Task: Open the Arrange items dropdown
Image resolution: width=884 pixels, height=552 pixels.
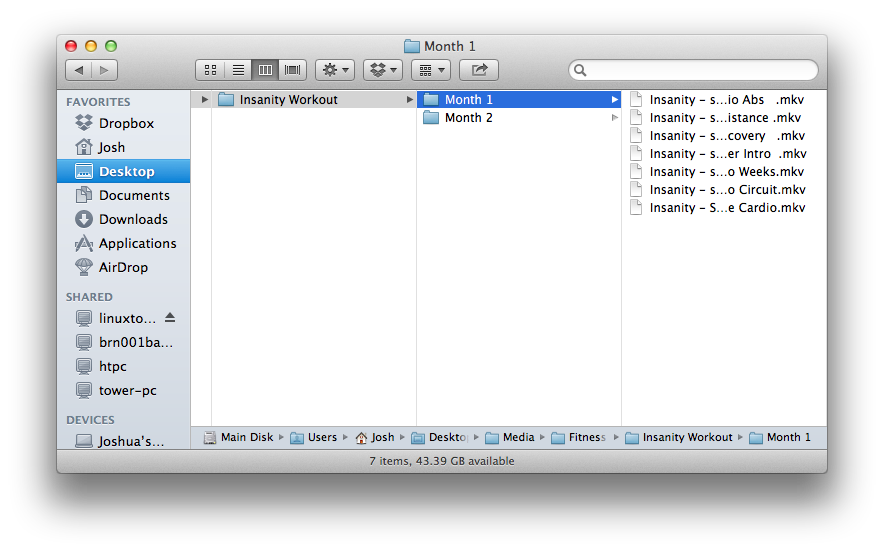Action: coord(431,70)
